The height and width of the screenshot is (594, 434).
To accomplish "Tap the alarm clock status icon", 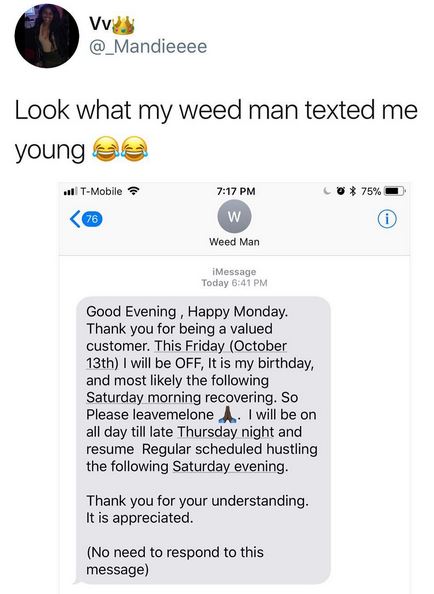I will tap(341, 191).
